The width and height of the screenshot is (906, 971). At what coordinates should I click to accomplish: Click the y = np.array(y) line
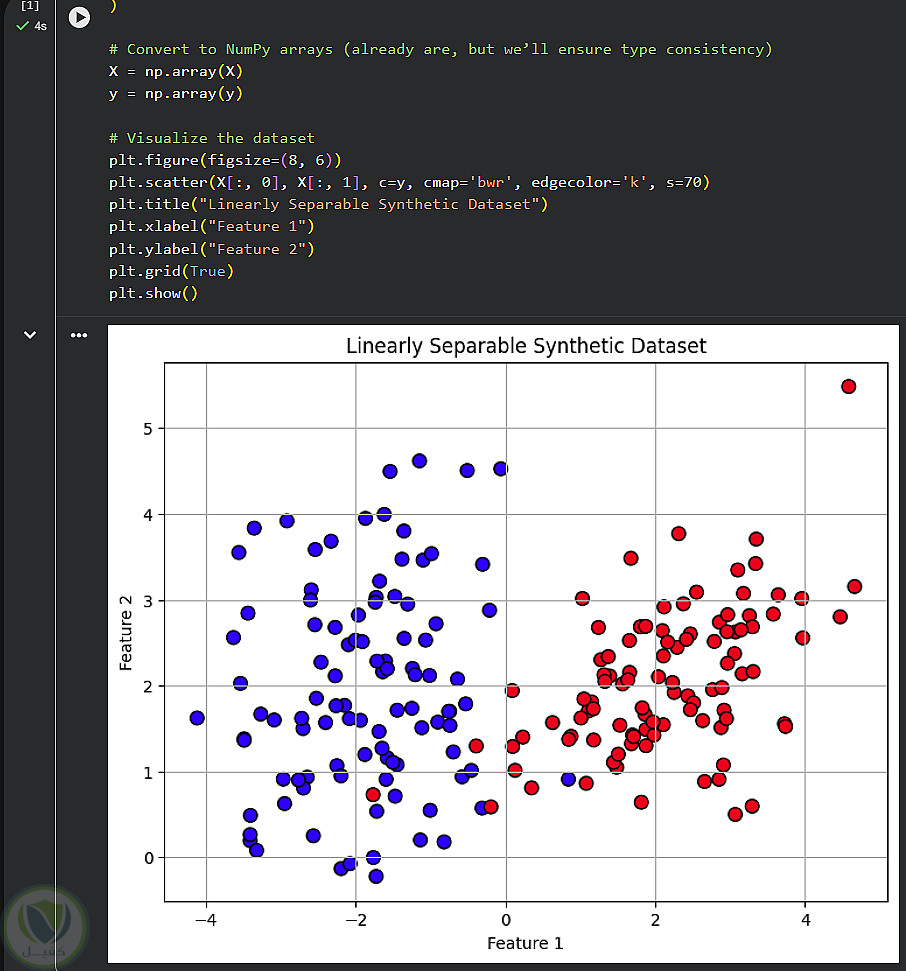(176, 94)
